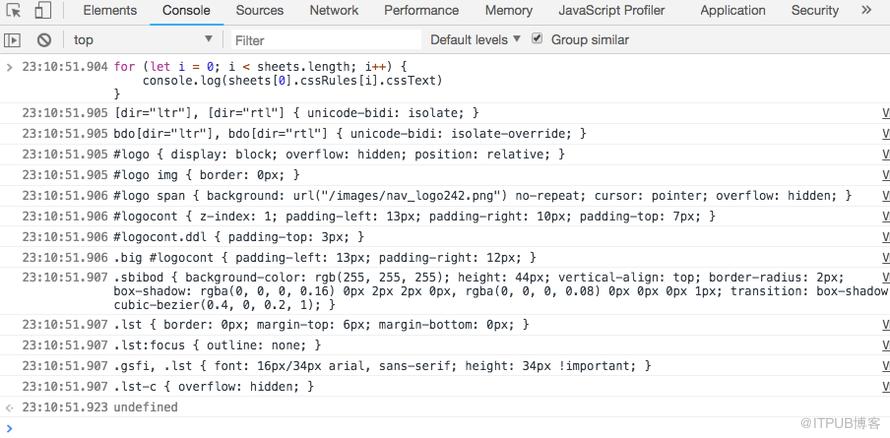Open more tabs double-chevron icon
890x438 pixels.
click(866, 10)
